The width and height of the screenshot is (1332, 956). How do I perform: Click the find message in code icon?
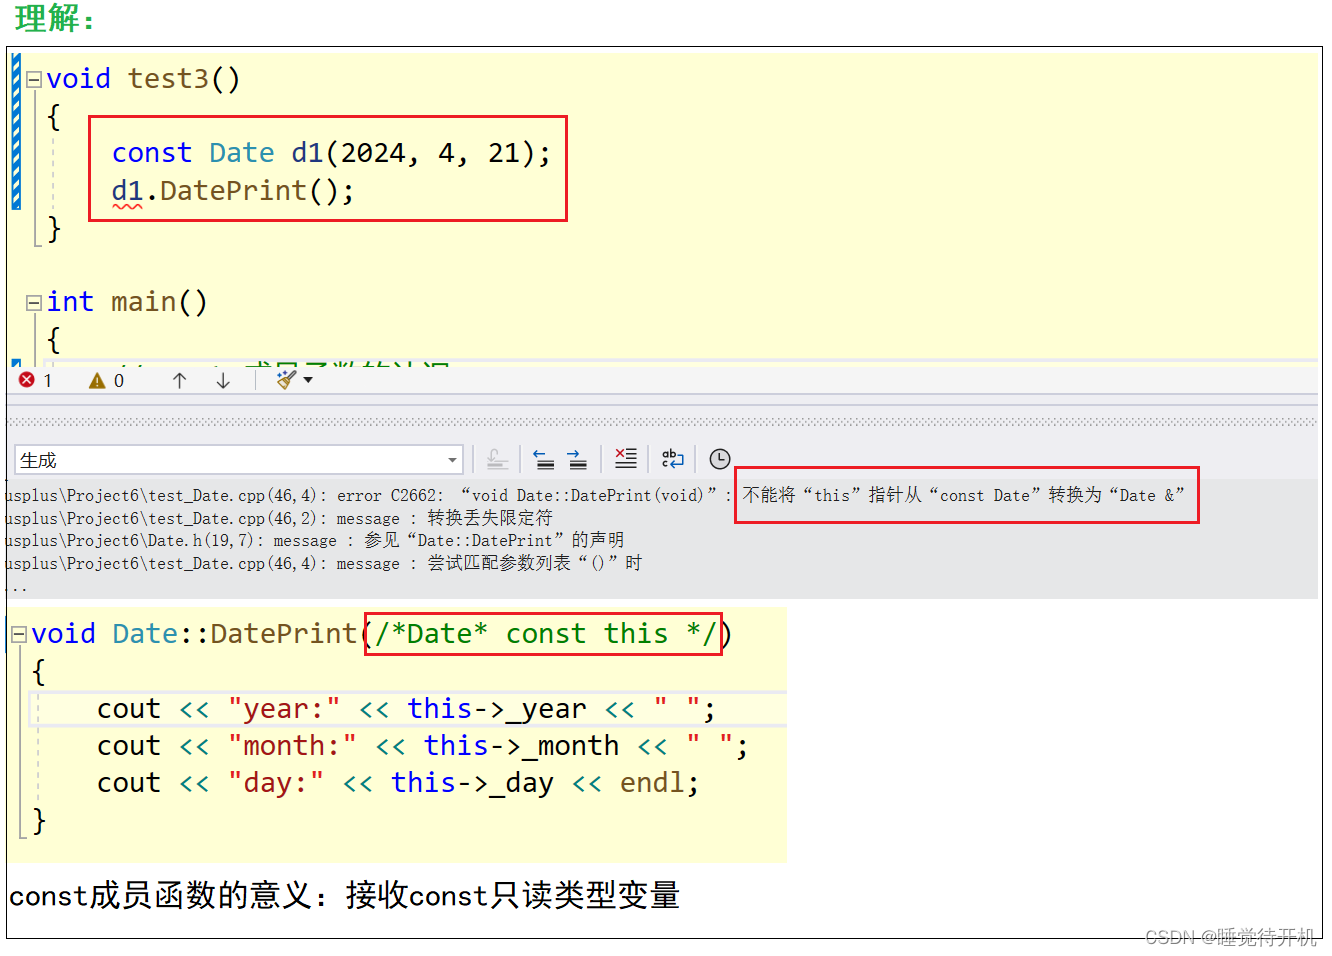[x=497, y=459]
